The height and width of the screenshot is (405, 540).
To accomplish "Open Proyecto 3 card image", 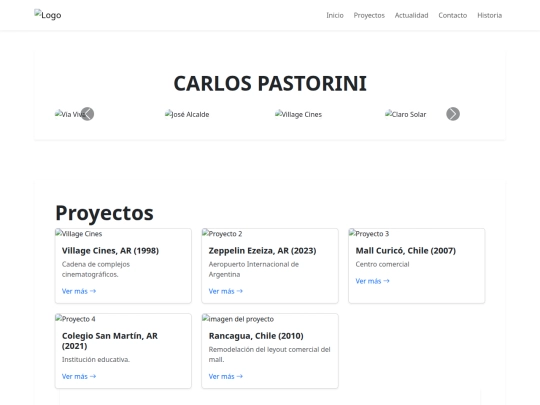I will coord(369,233).
